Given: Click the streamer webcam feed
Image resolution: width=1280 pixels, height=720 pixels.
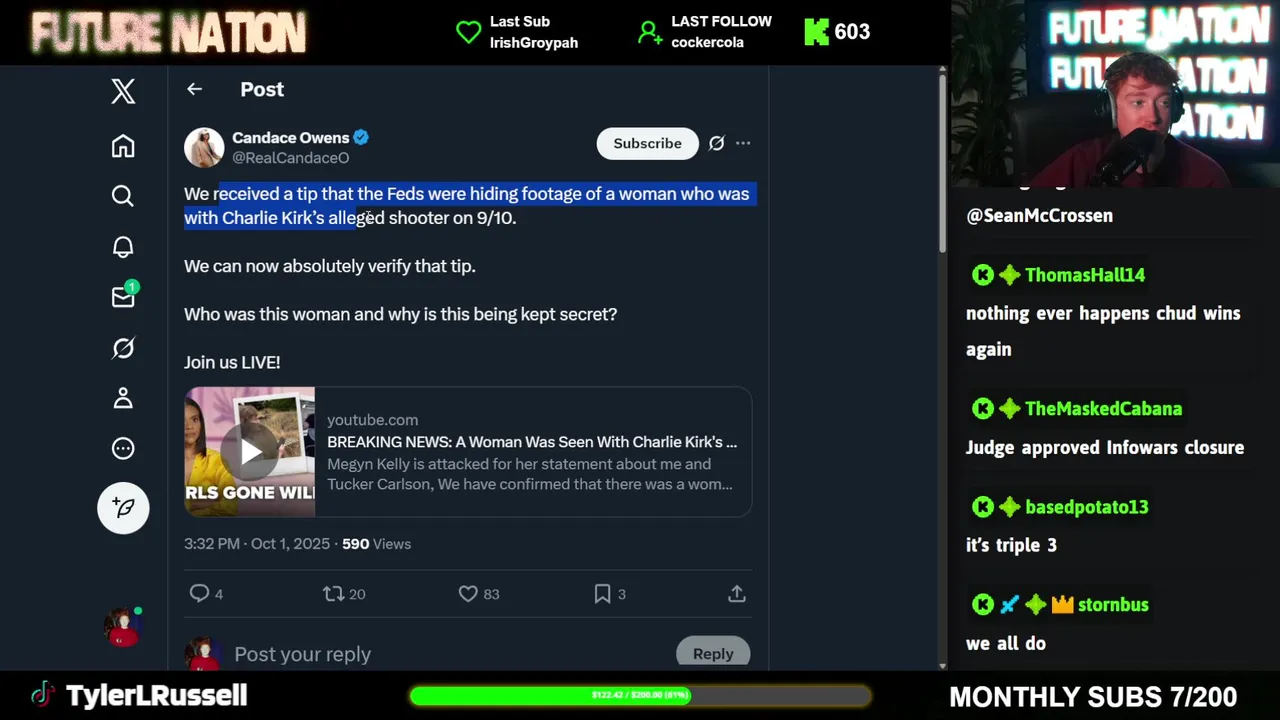Looking at the screenshot, I should click(1115, 93).
